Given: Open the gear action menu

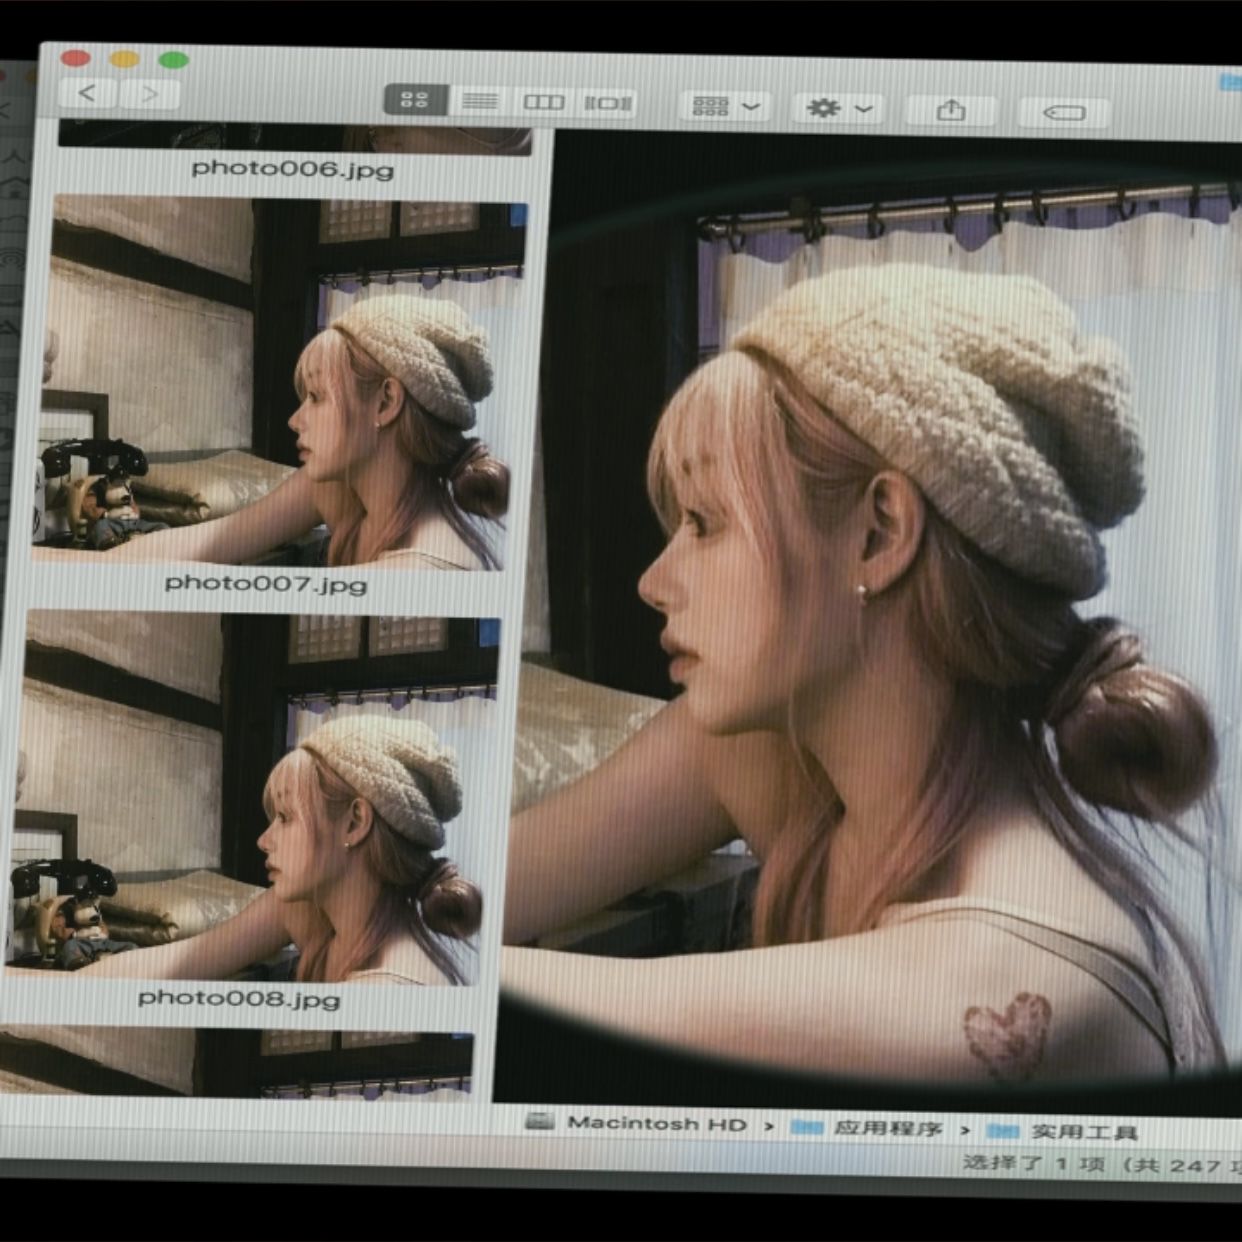Looking at the screenshot, I should click(x=839, y=108).
